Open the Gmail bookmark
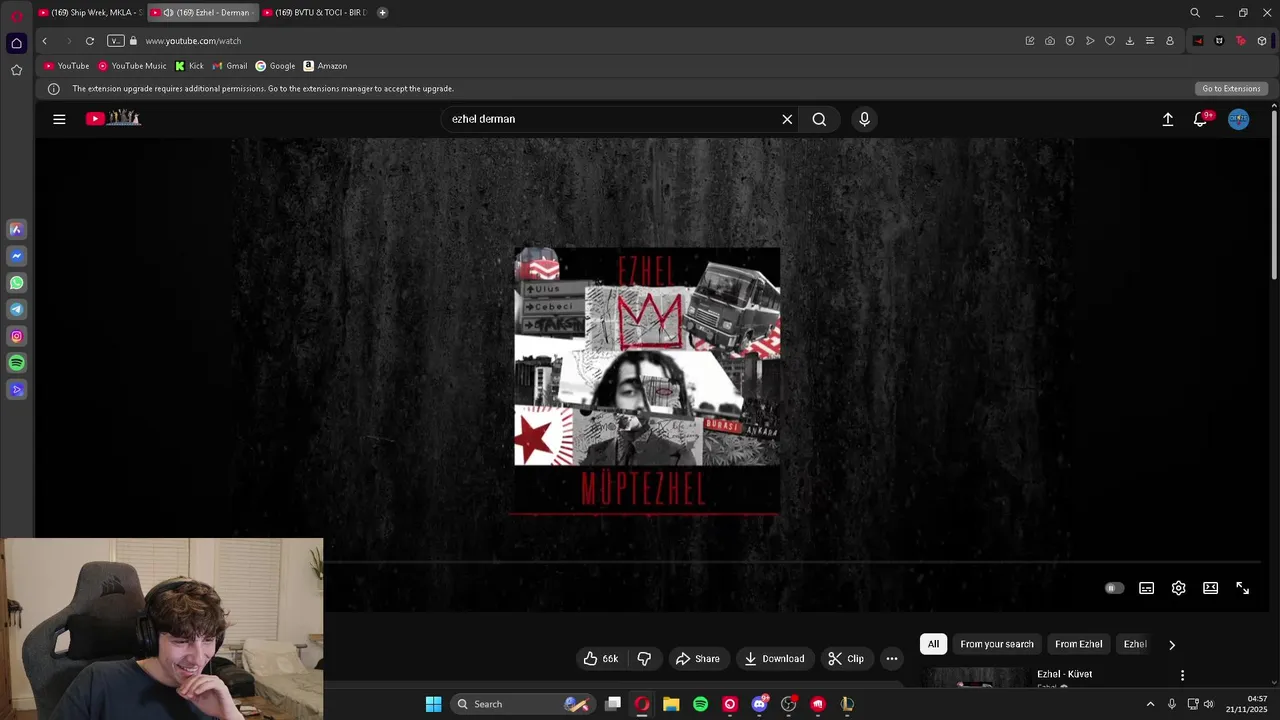Viewport: 1280px width, 720px height. coord(230,66)
